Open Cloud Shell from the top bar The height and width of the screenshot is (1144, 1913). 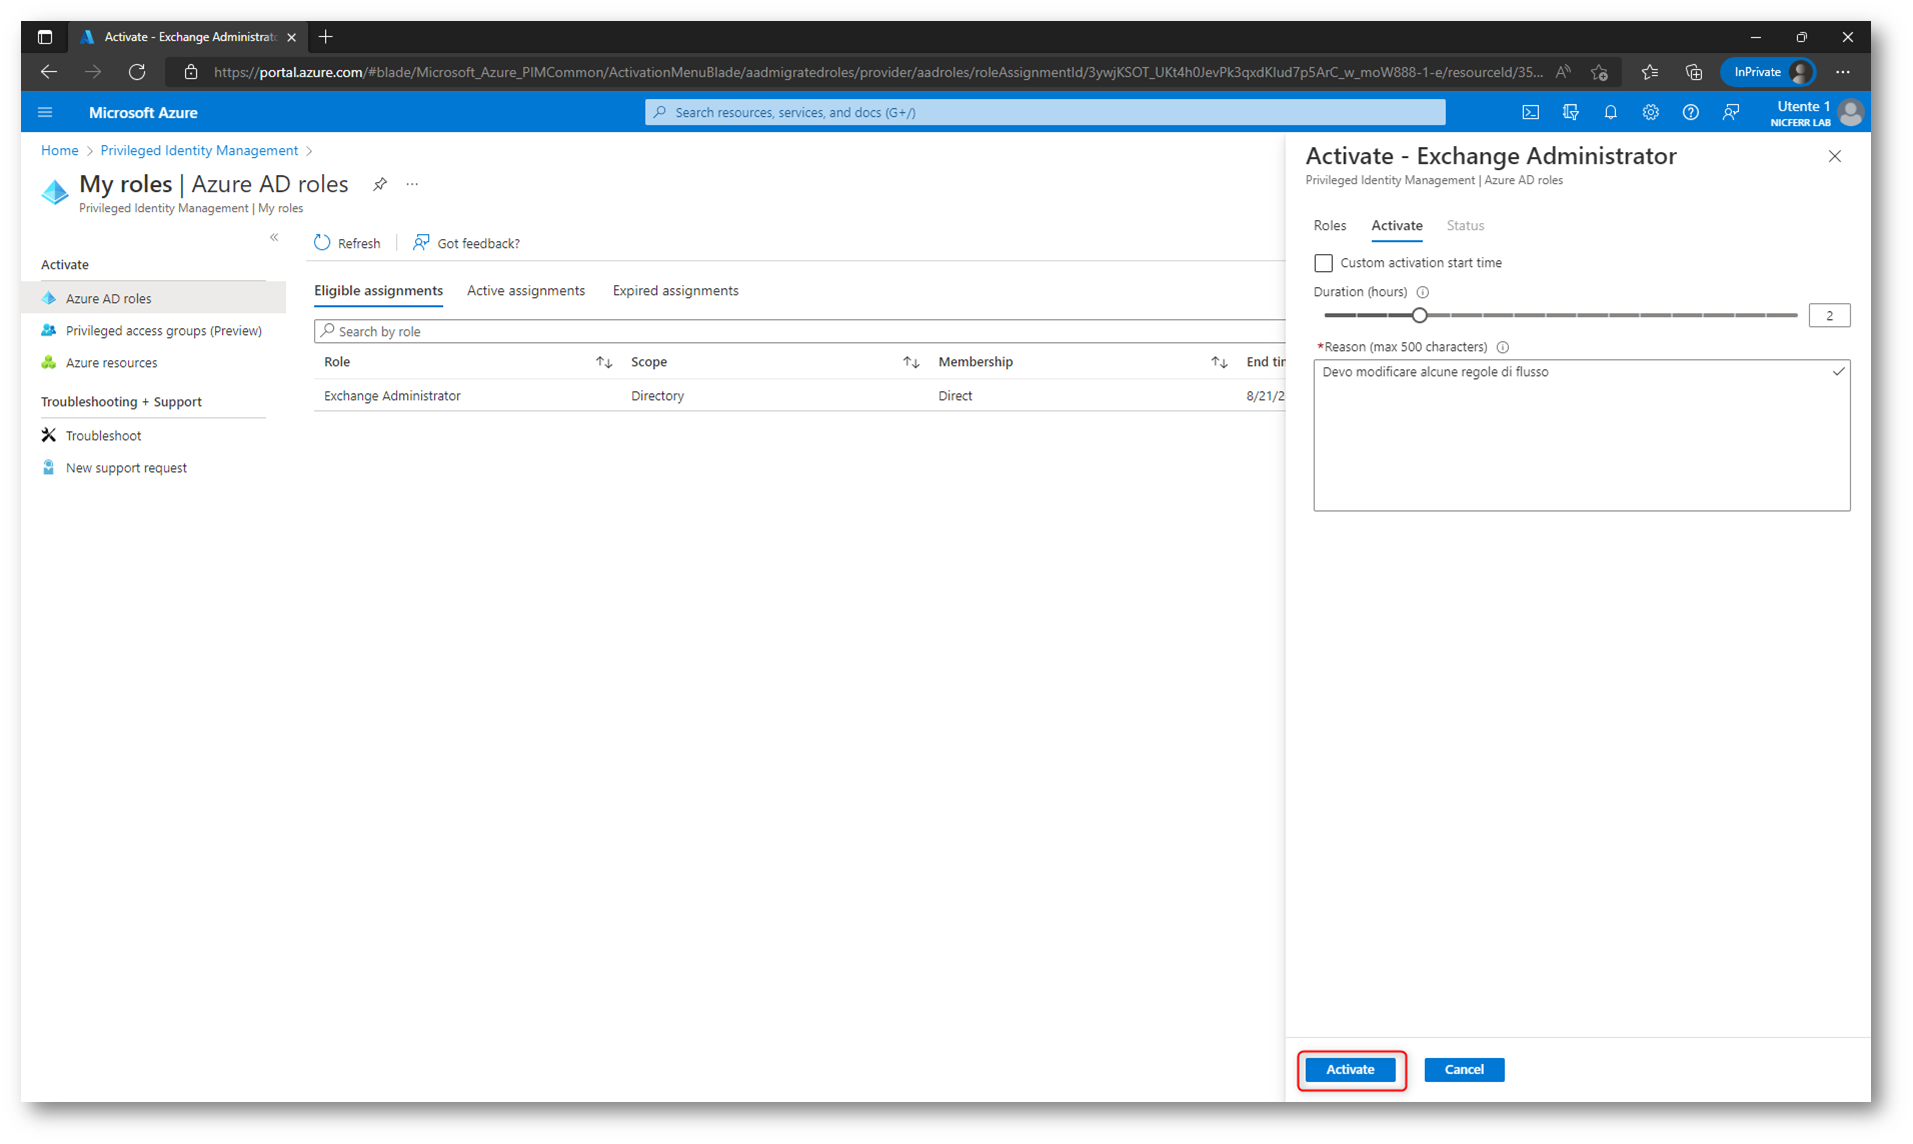[1530, 112]
